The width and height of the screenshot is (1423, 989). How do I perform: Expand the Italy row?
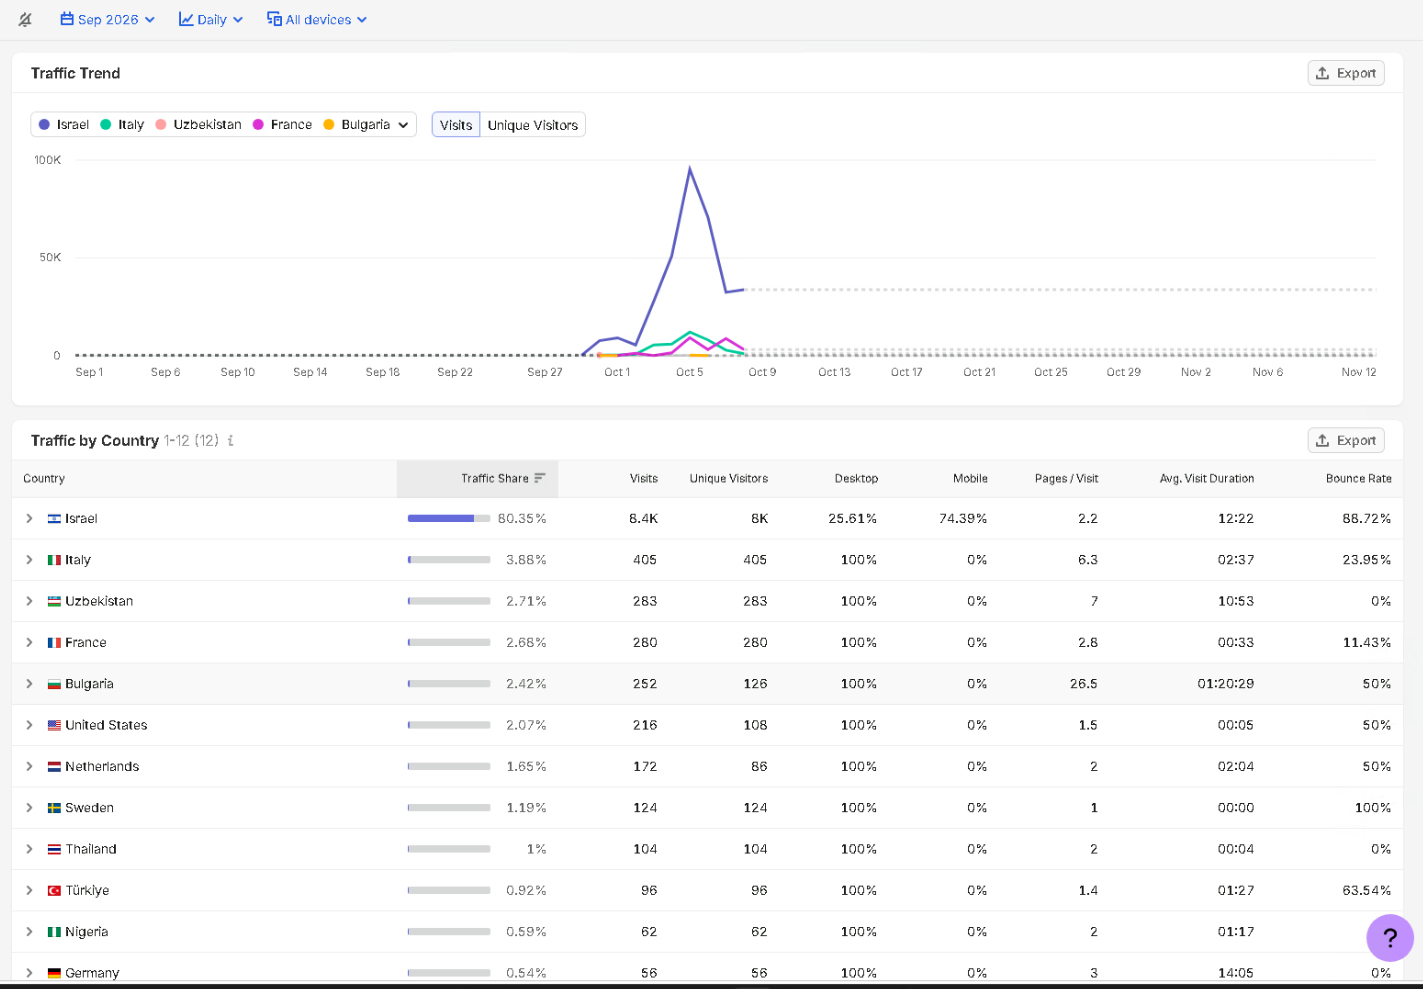[x=29, y=559]
